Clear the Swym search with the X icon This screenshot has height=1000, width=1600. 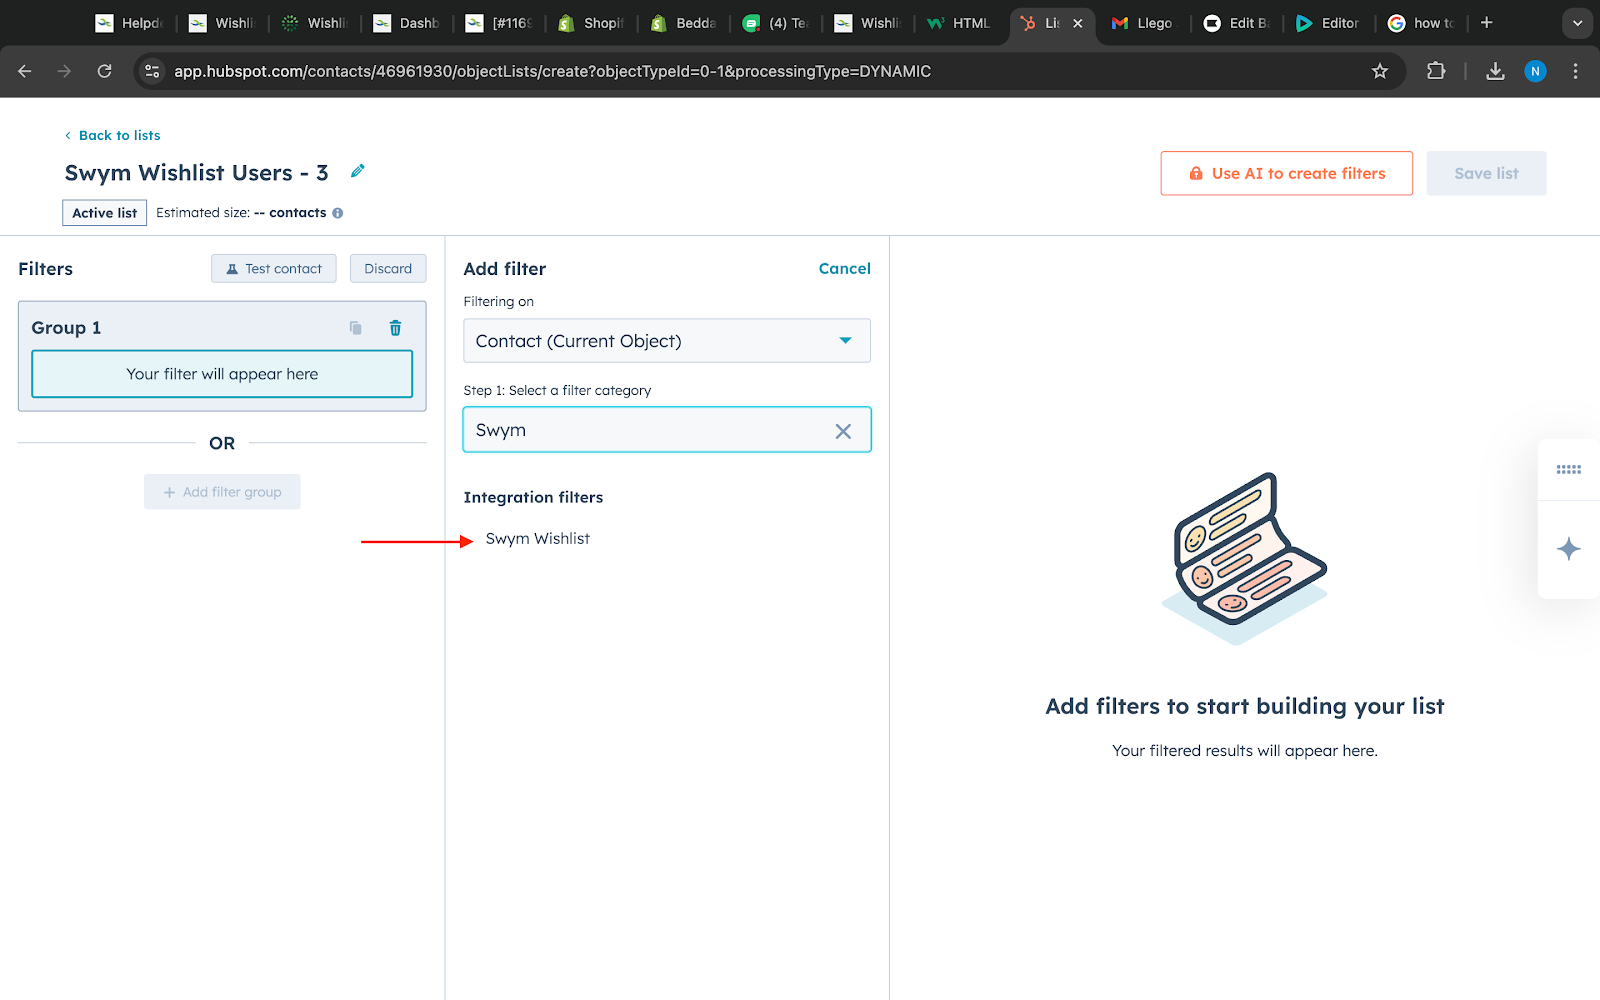(x=843, y=431)
